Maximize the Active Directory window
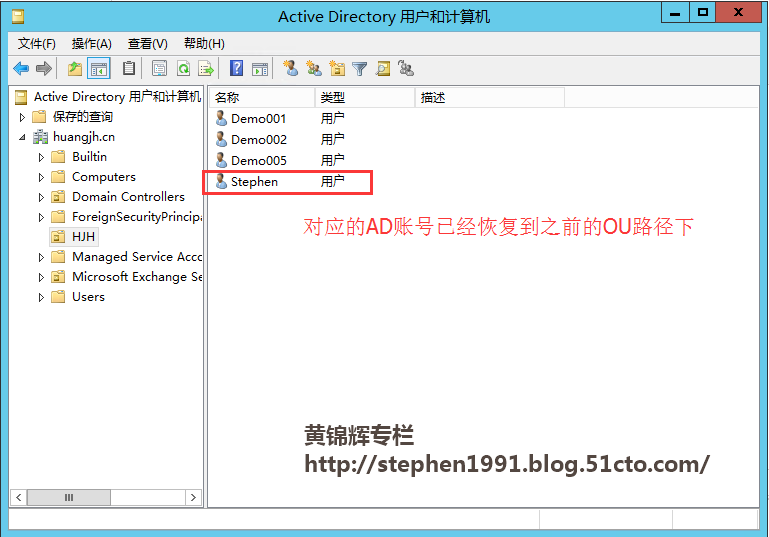Screen dimensions: 769x537 pyautogui.click(x=702, y=13)
